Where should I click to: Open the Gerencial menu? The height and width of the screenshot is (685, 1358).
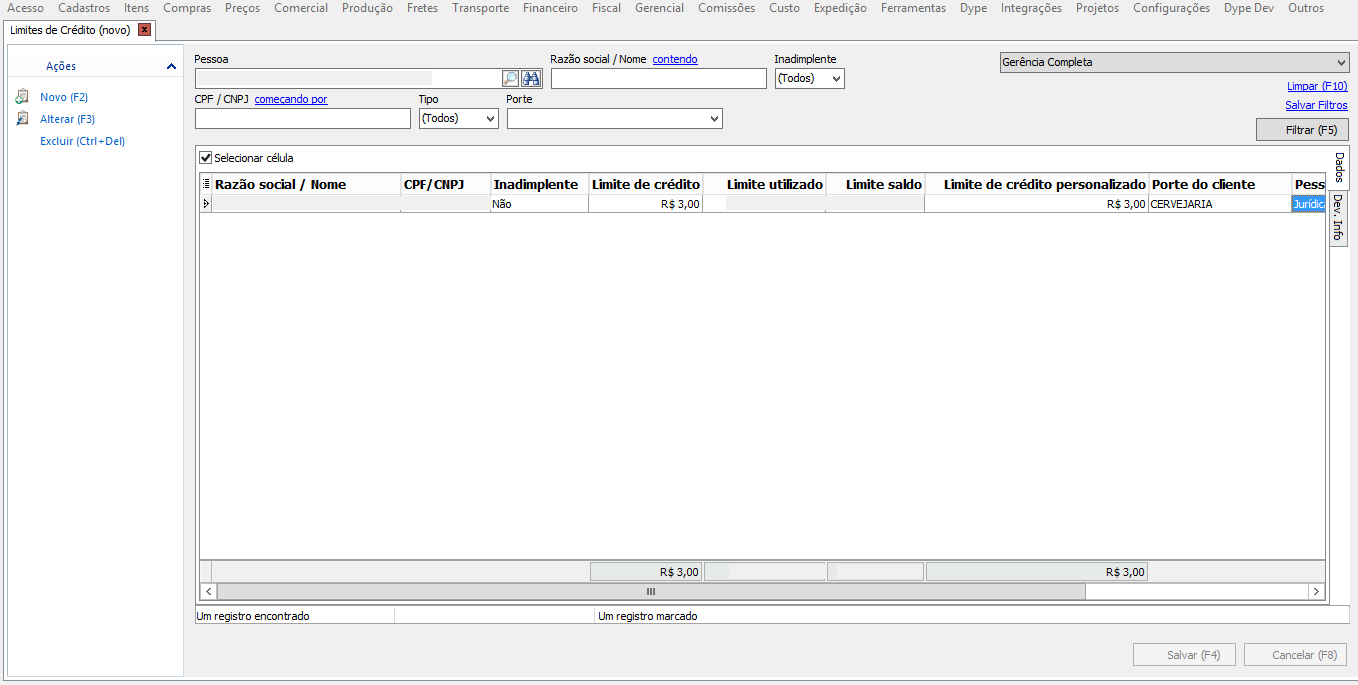(660, 8)
